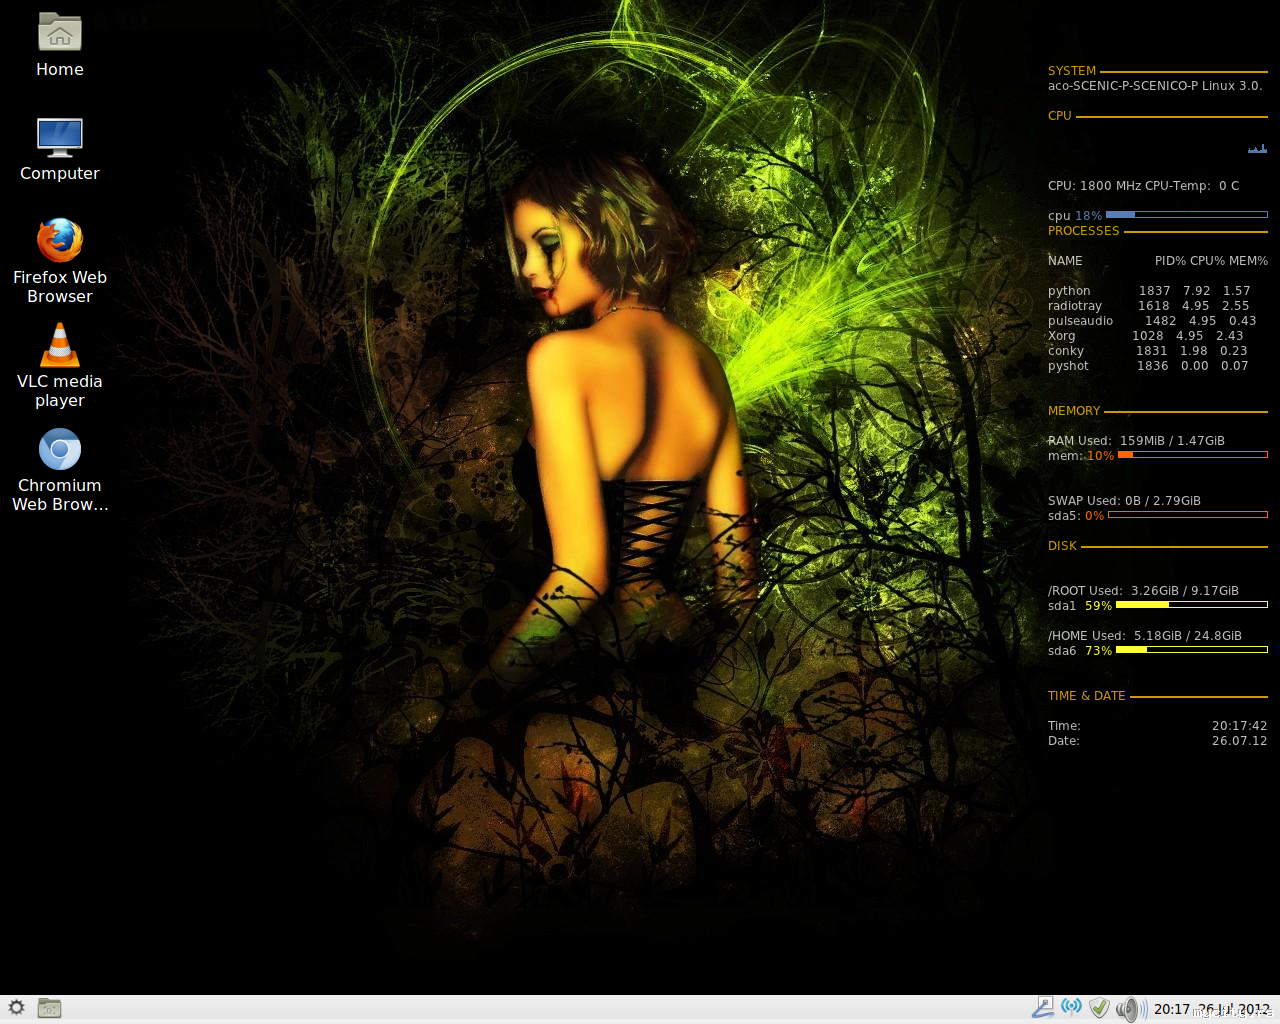The image size is (1280, 1024).
Task: Click the 'CPU: 1800 MHz CPU-Temp: 0 C' line
Action: 1144,186
